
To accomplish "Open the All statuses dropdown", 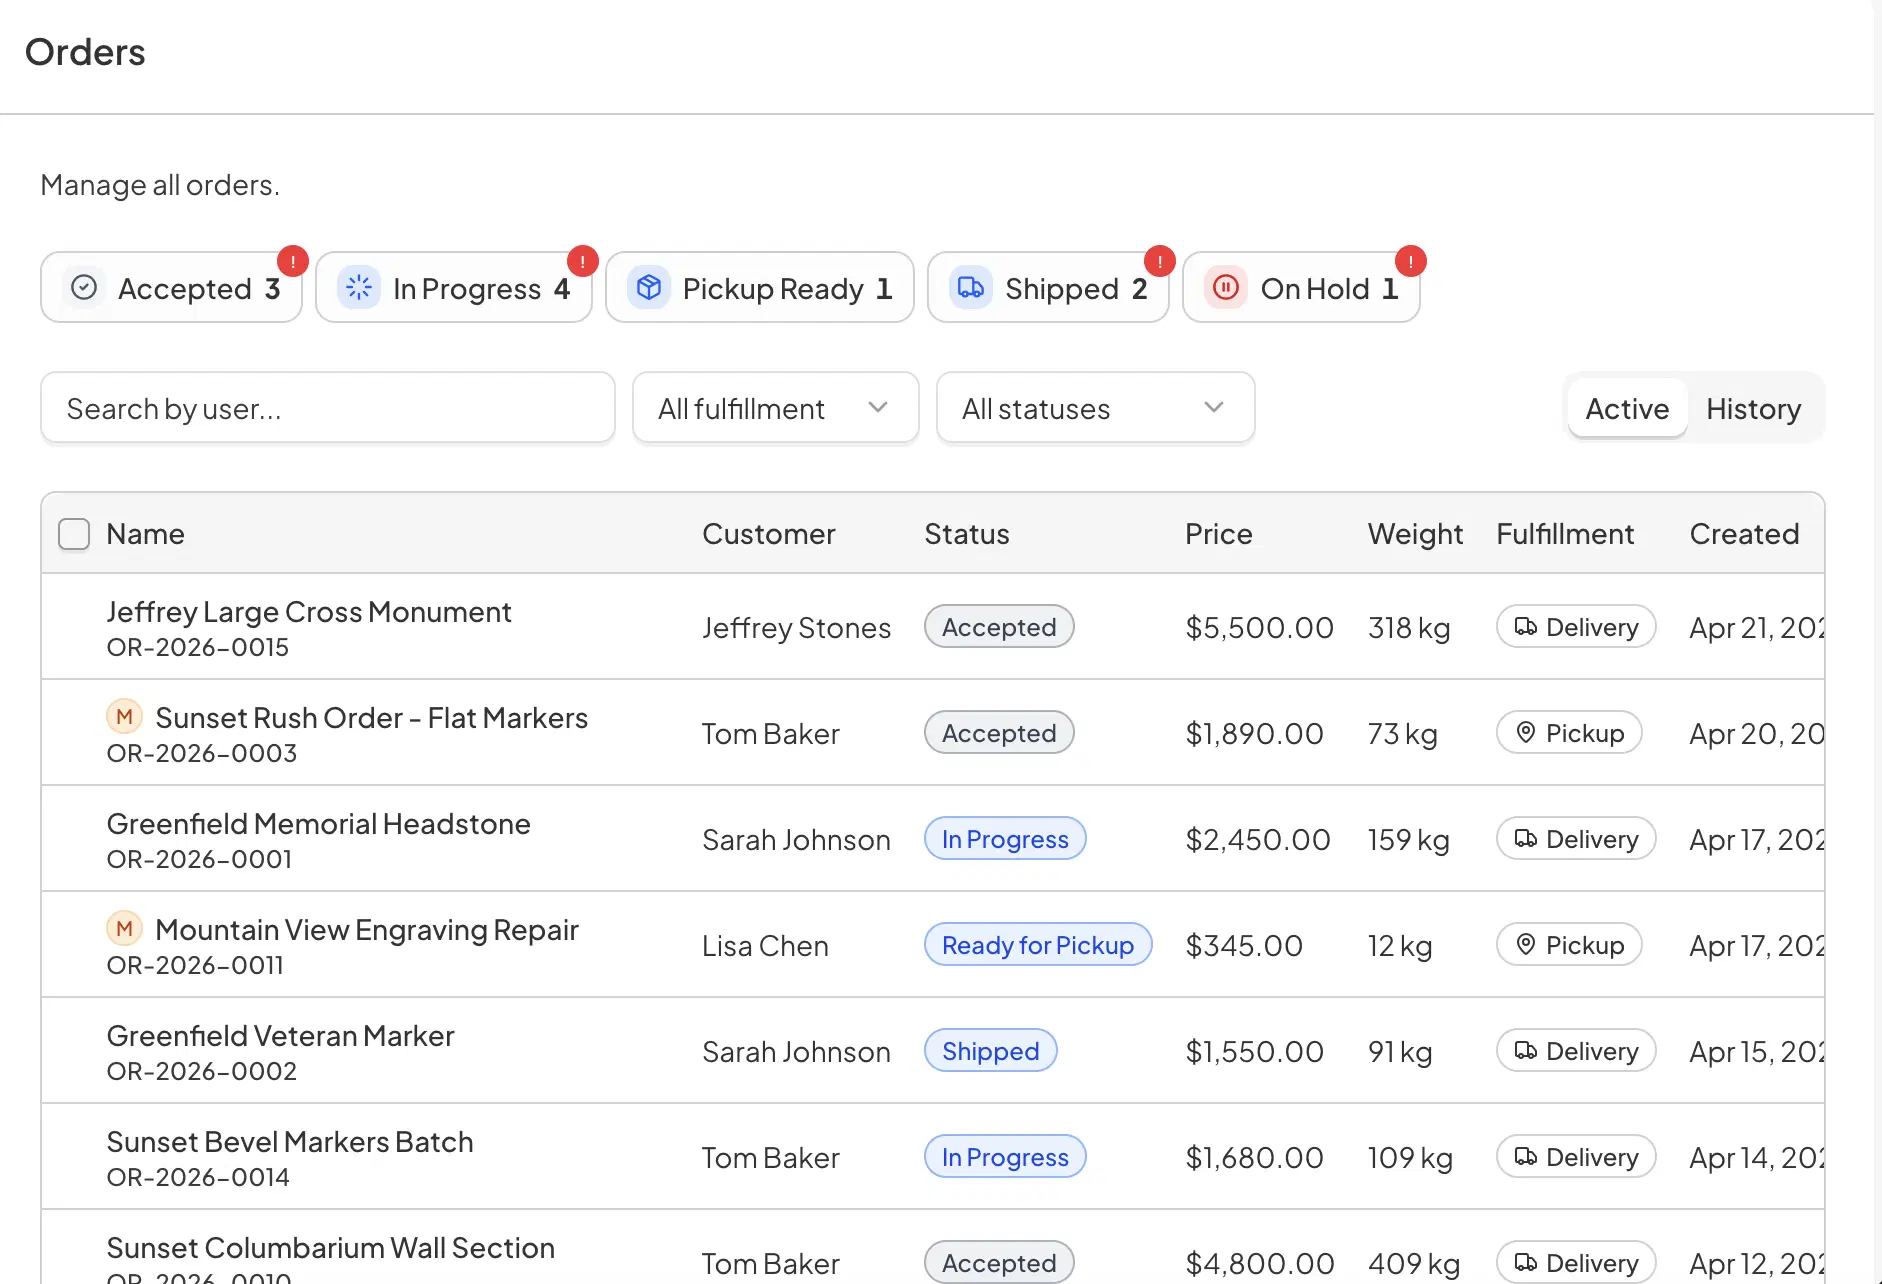I will click(x=1094, y=408).
